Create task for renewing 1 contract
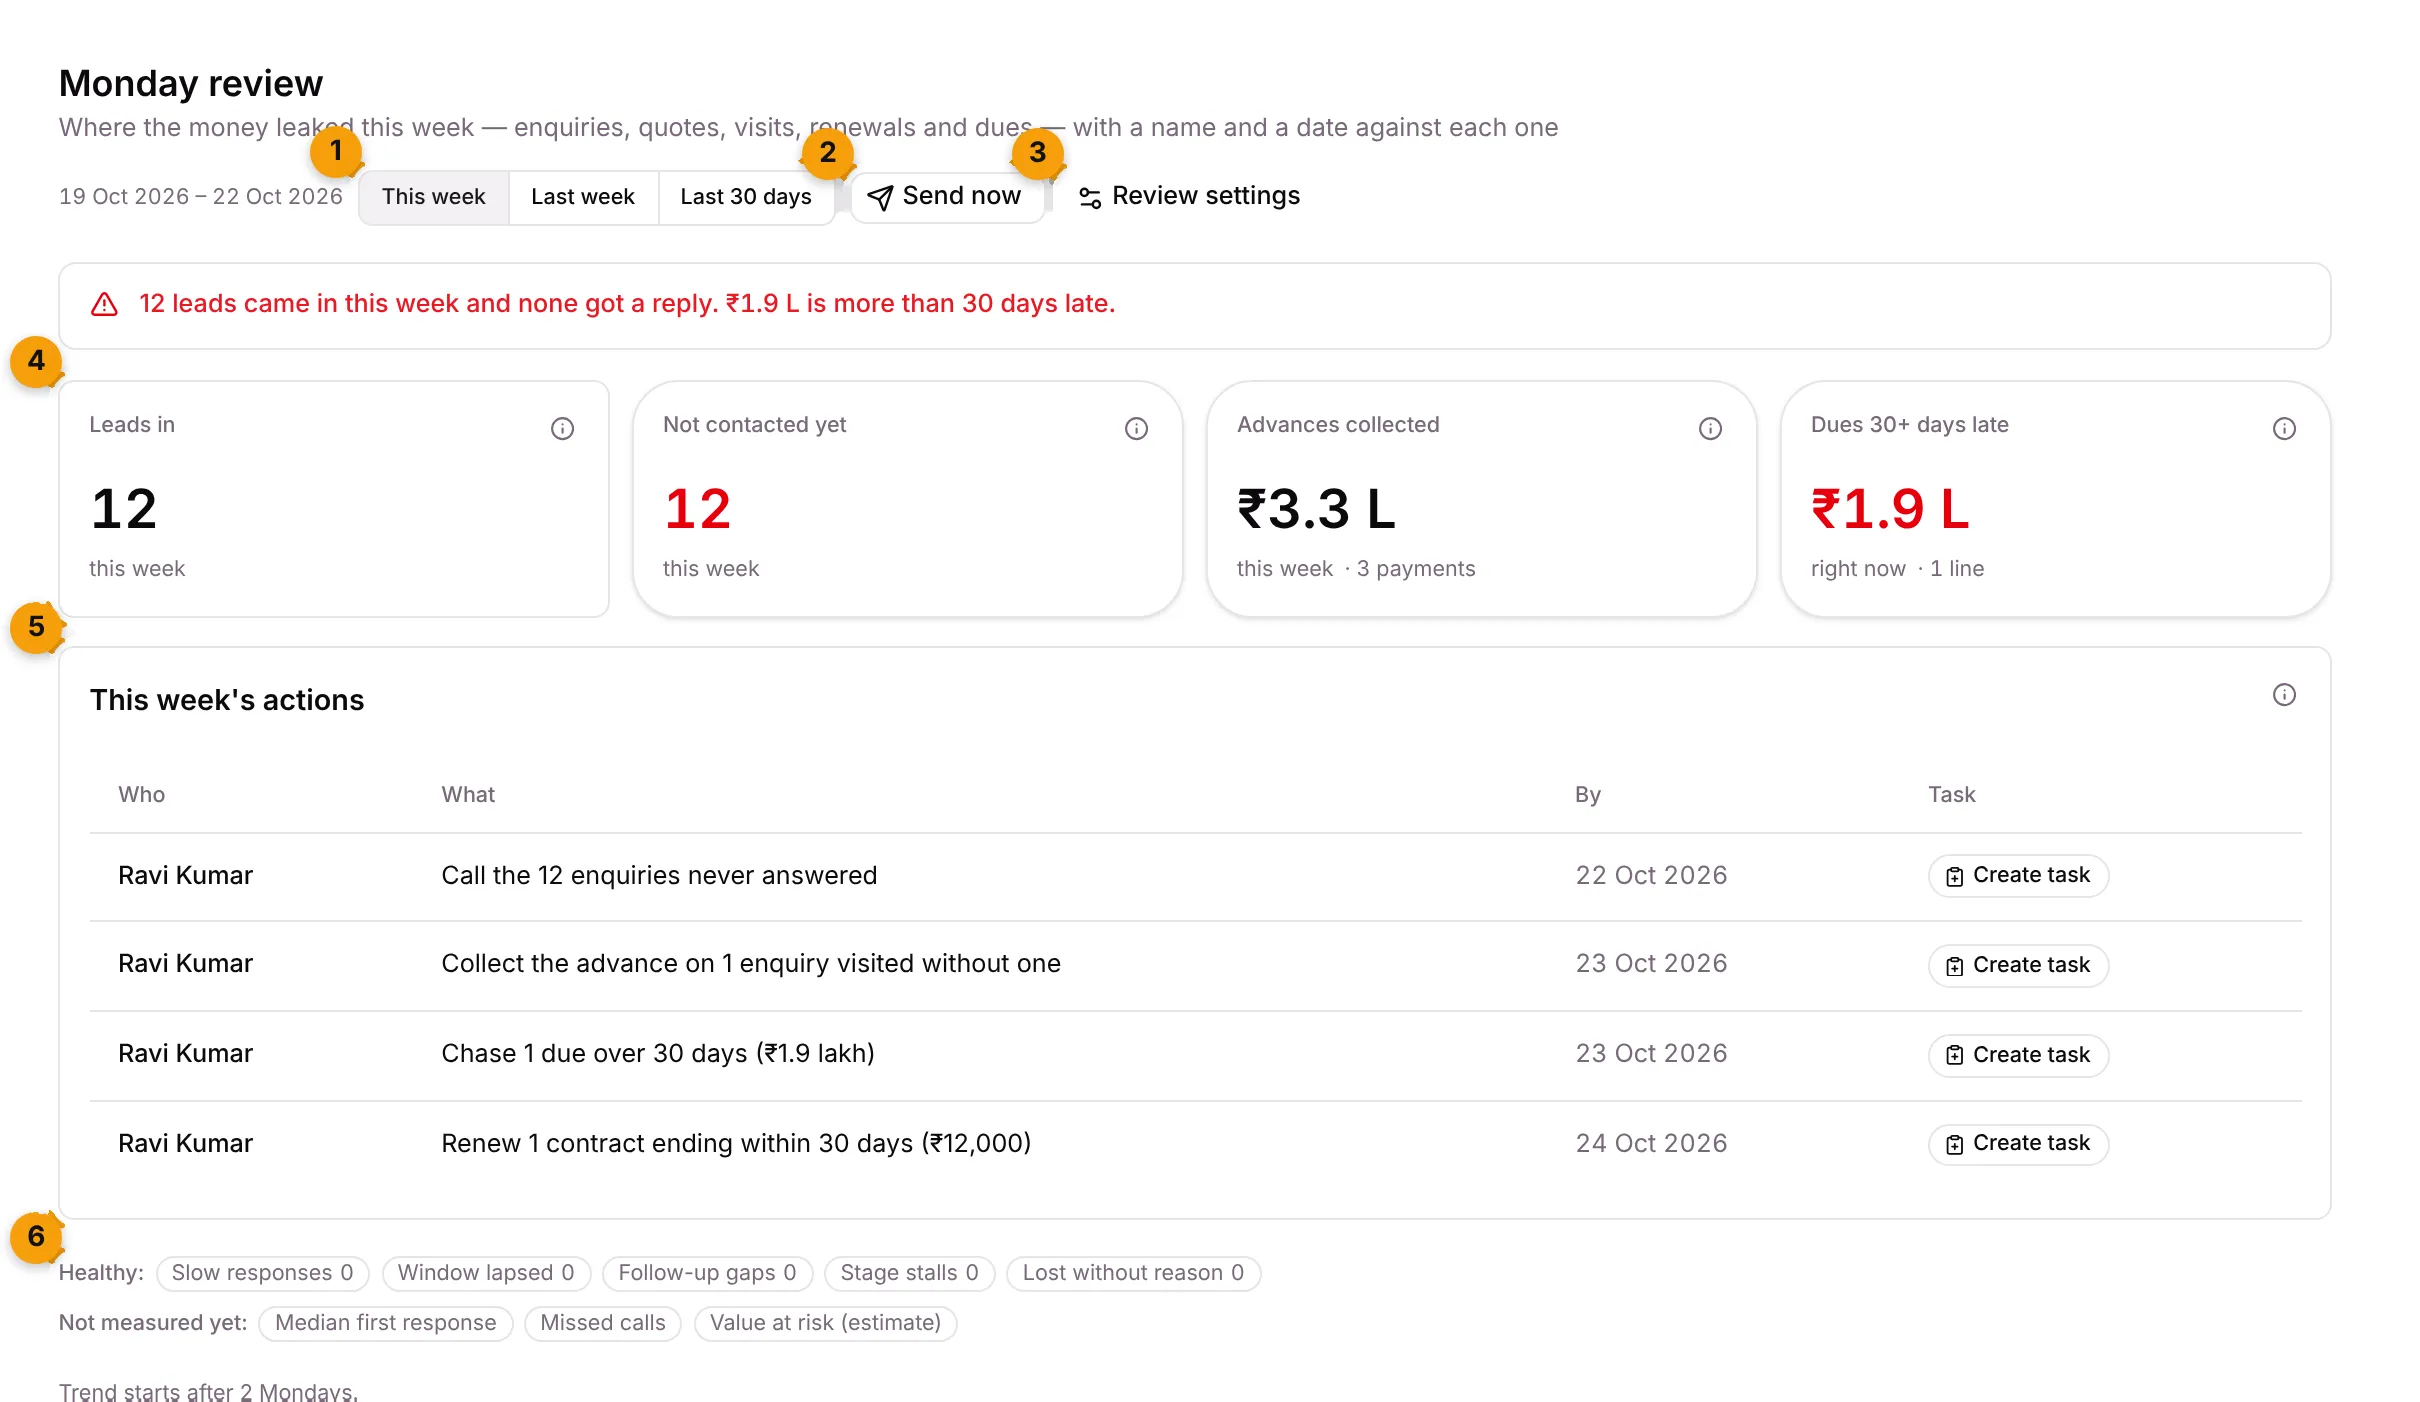This screenshot has width=2420, height=1402. (2018, 1143)
